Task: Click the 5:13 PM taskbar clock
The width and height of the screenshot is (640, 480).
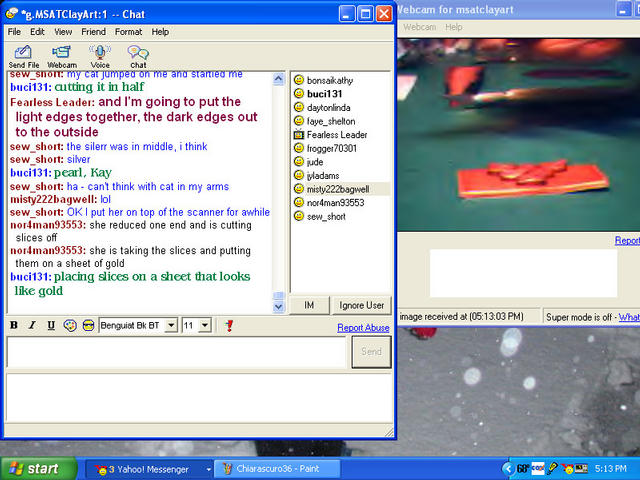Action: click(x=611, y=469)
